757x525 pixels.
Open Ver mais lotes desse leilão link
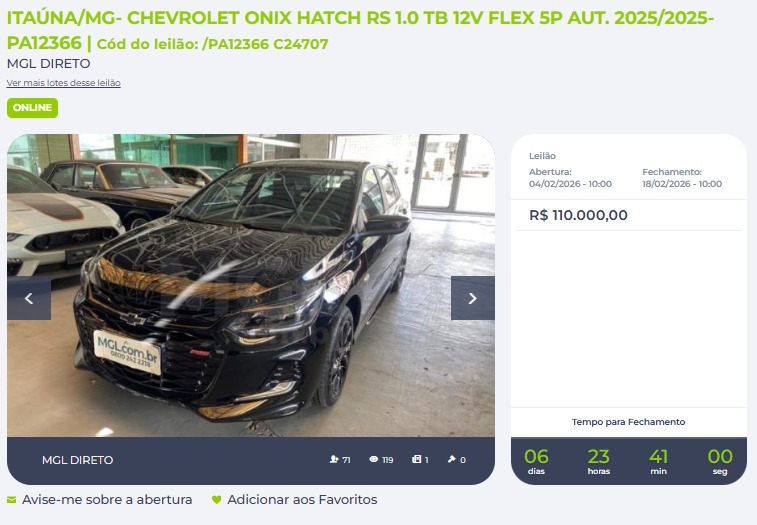63,83
